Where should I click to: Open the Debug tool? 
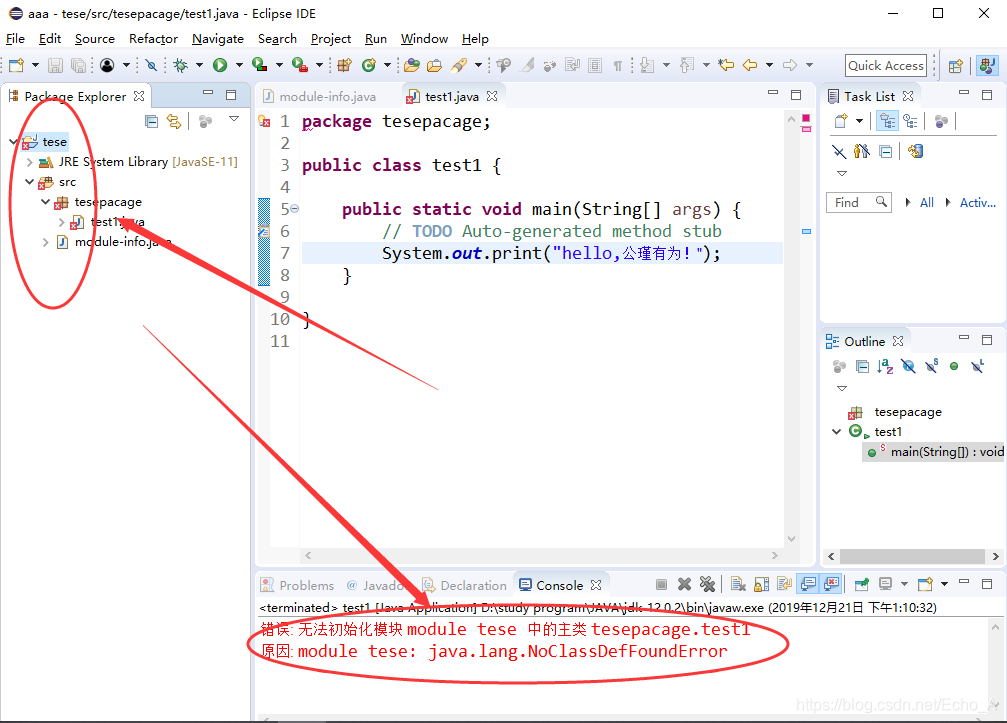(x=178, y=65)
